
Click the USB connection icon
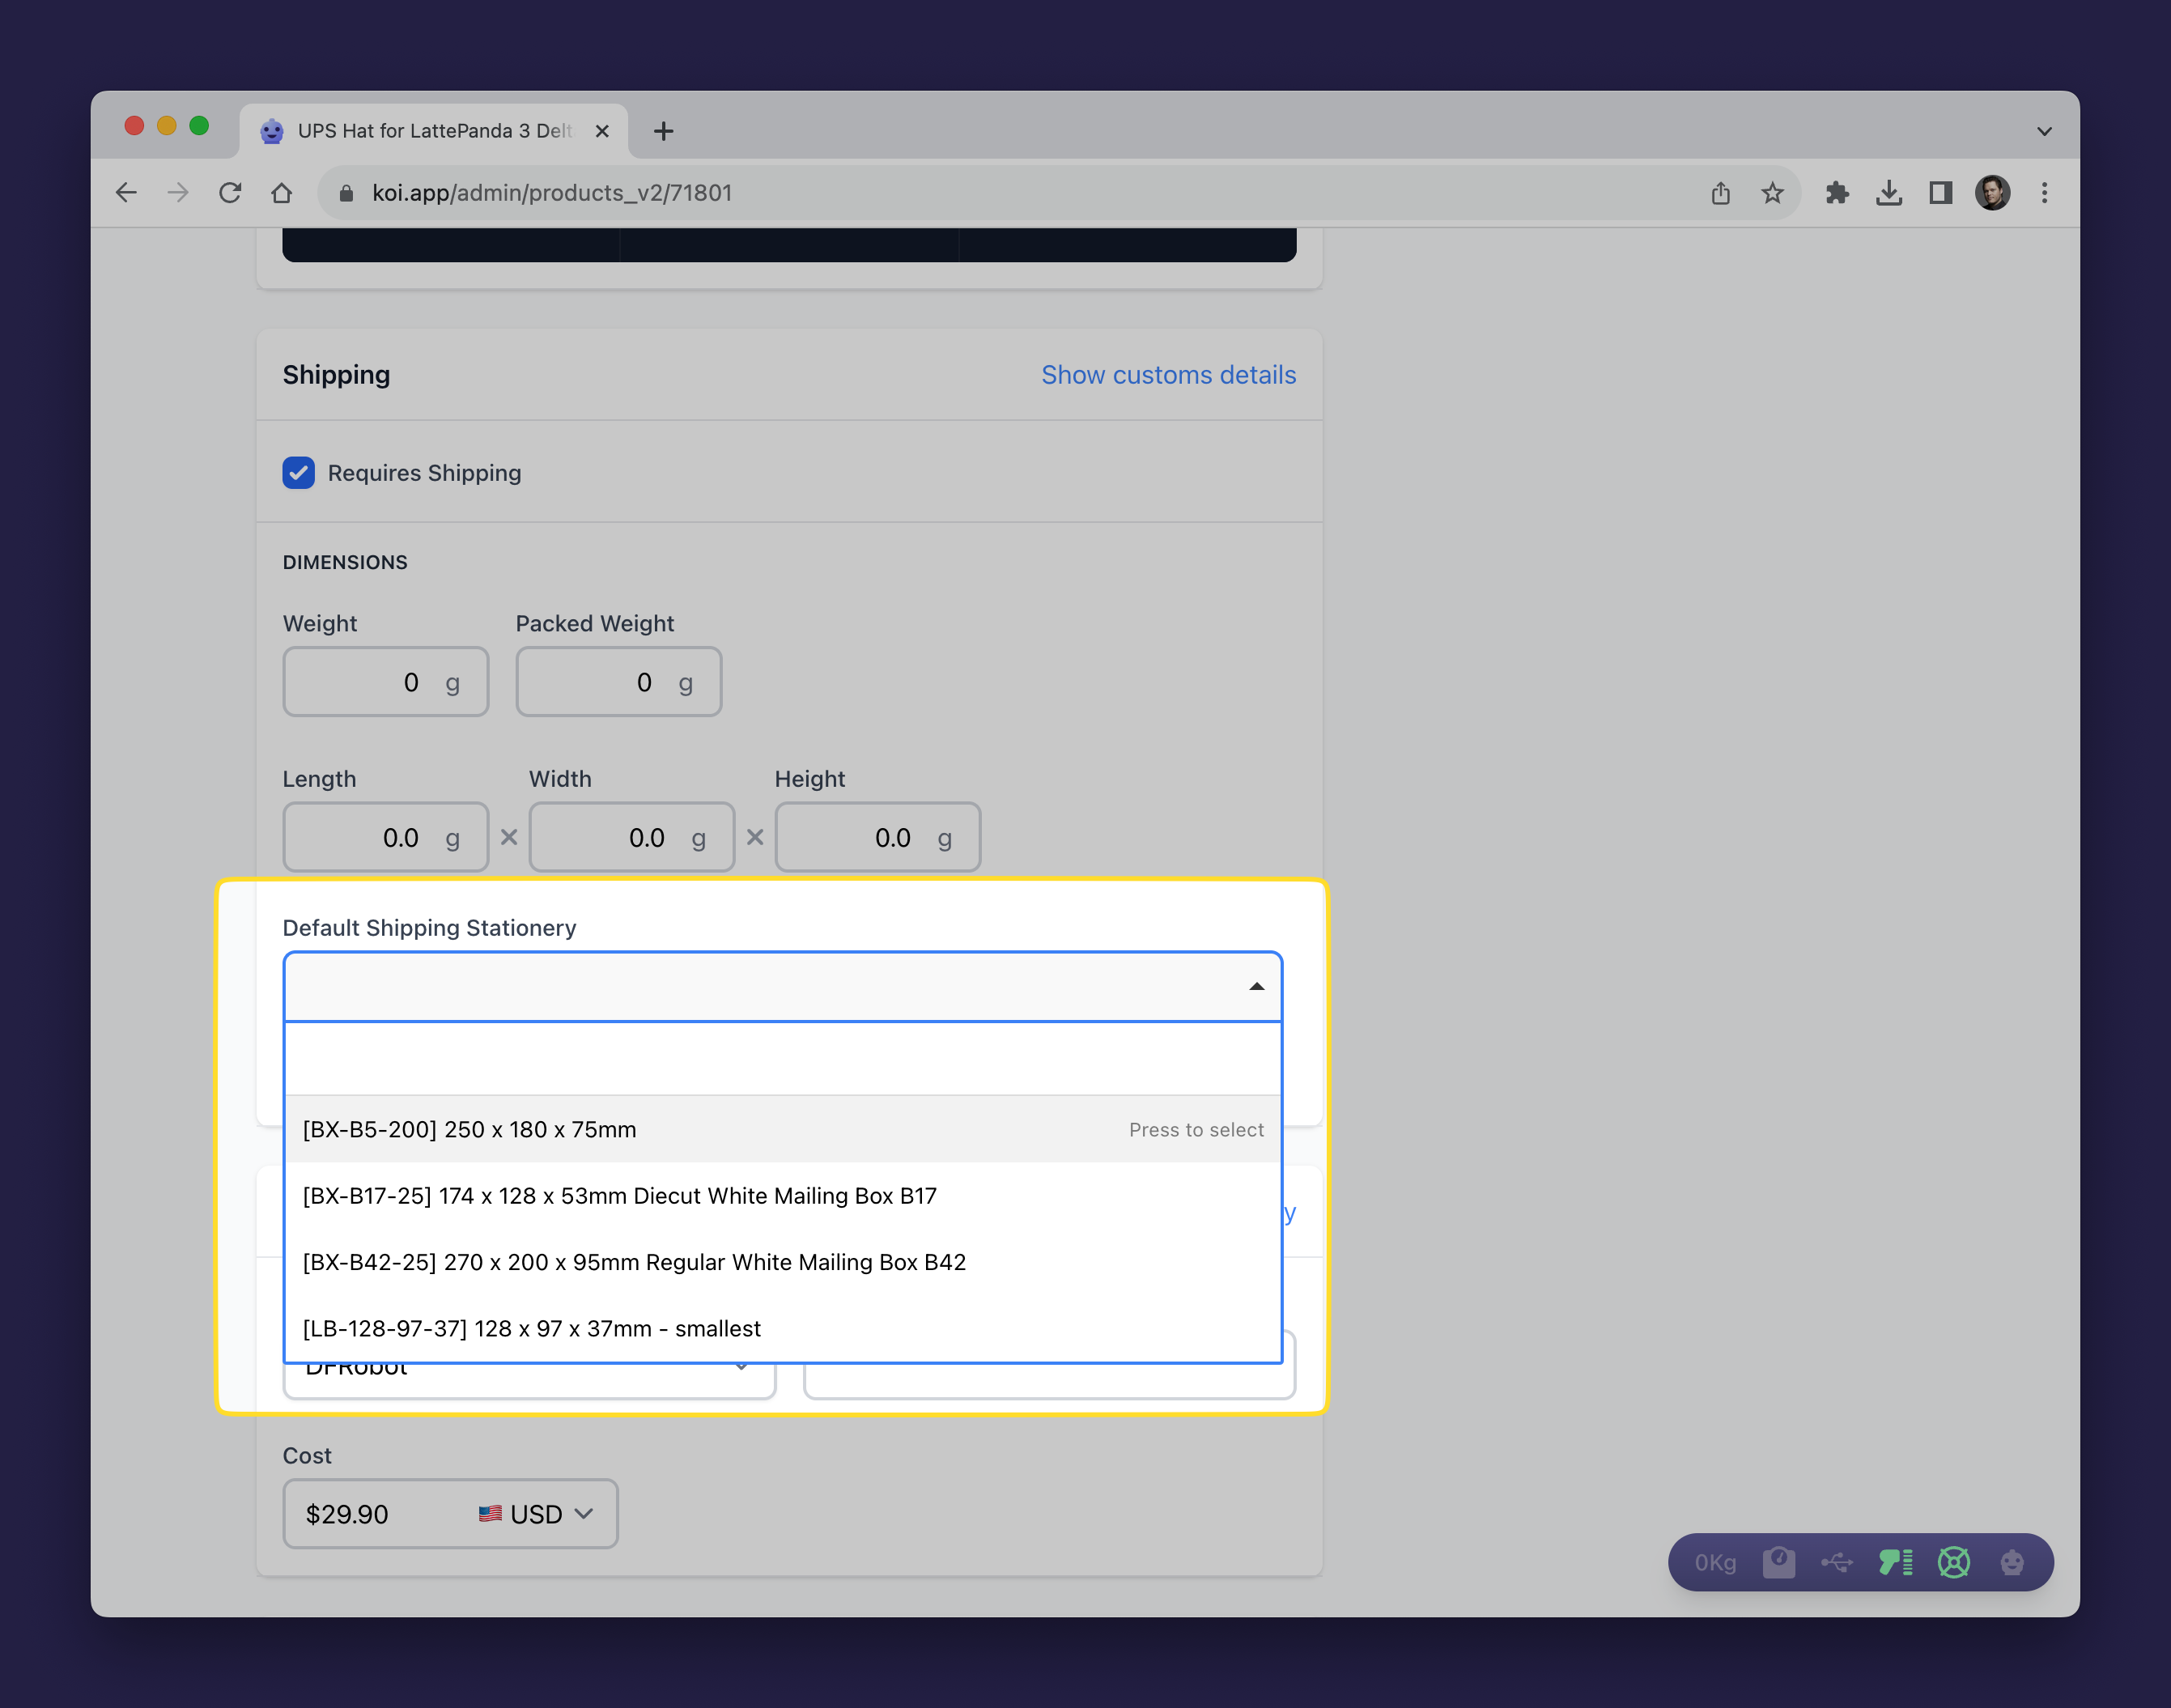click(x=1836, y=1562)
